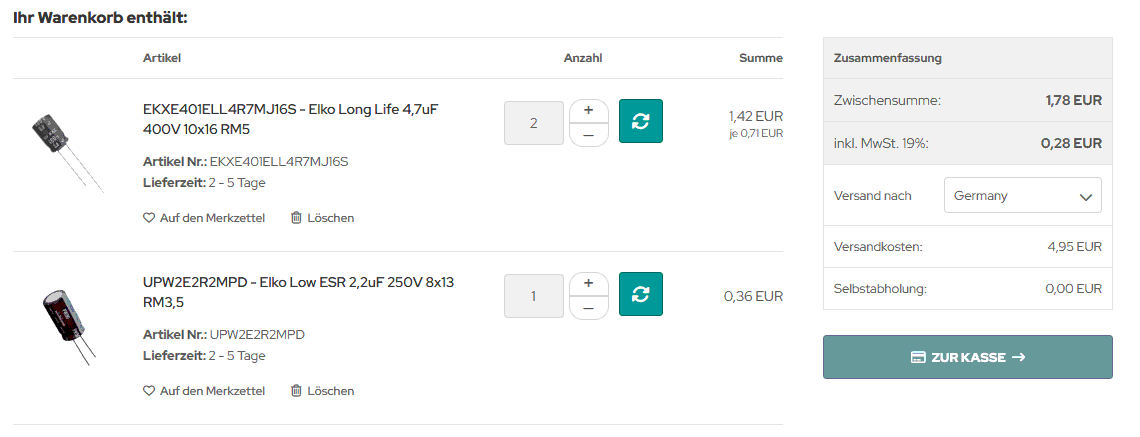Refresh quantity for the EKXE401ELL4R7MJ16S item
The width and height of the screenshot is (1140, 437).
tap(641, 121)
